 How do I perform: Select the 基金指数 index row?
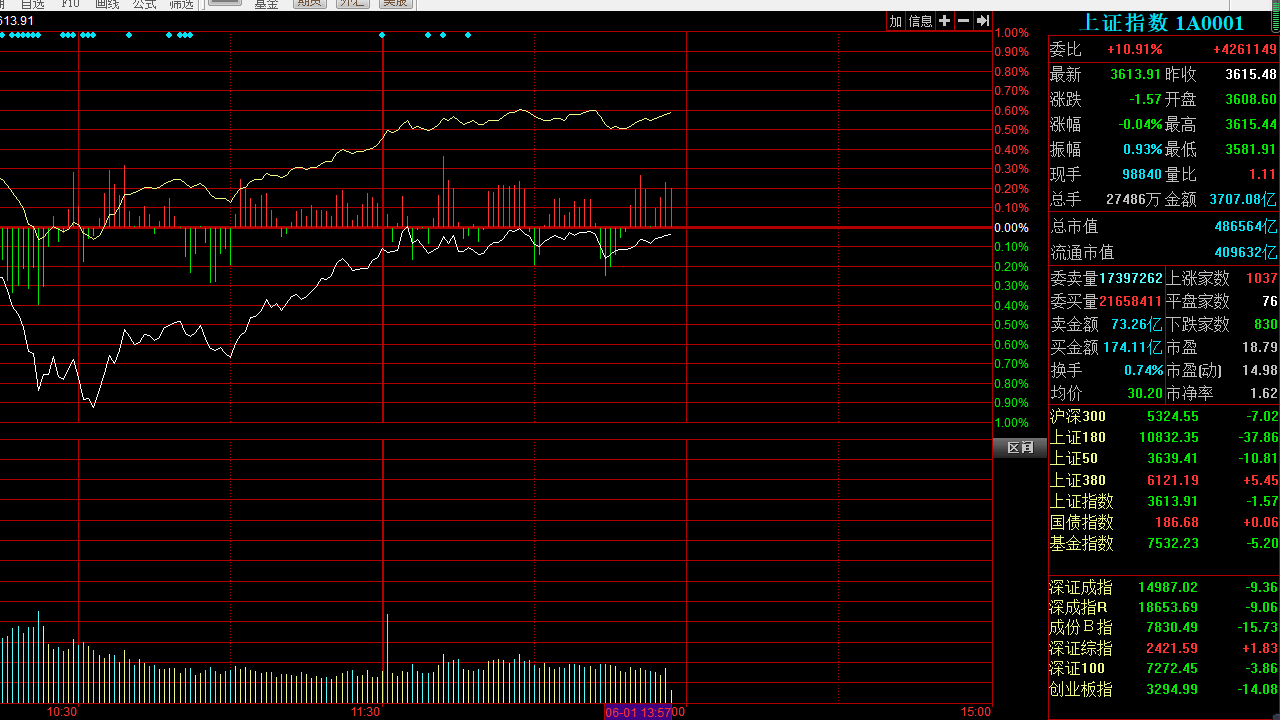point(1164,543)
